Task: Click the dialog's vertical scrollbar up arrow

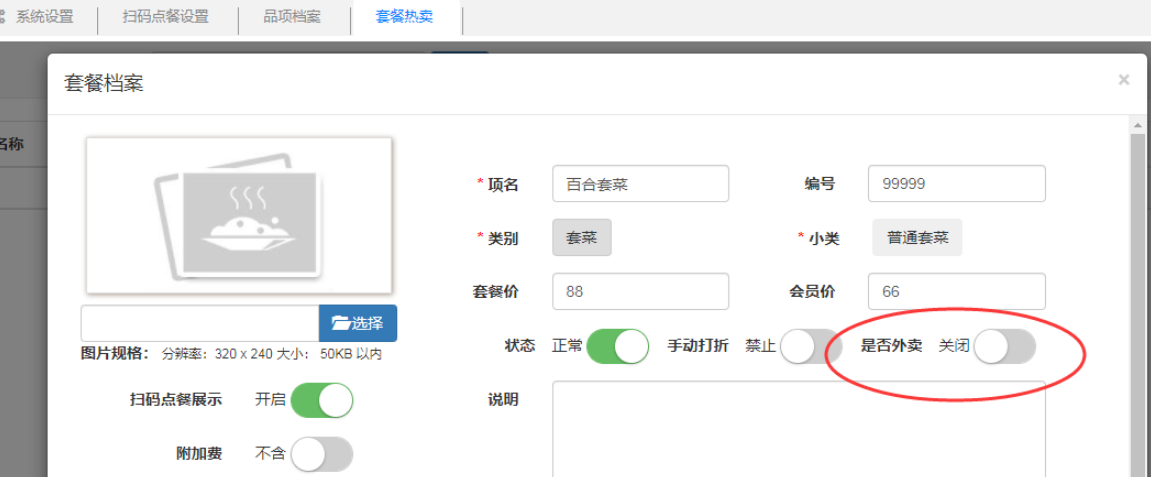Action: click(x=1137, y=125)
